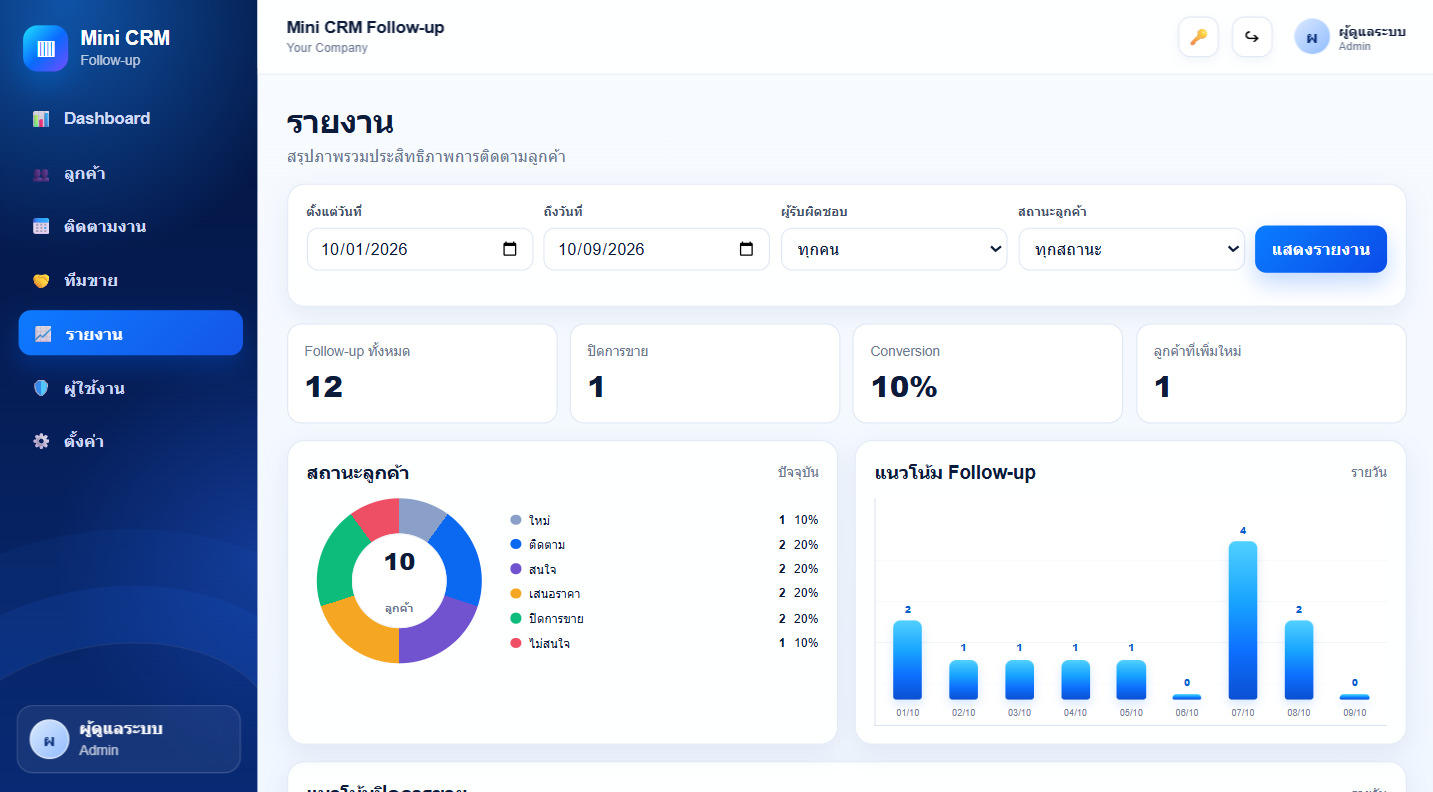The width and height of the screenshot is (1433, 792).
Task: Click the ปิดการขาย summary card
Action: click(705, 373)
